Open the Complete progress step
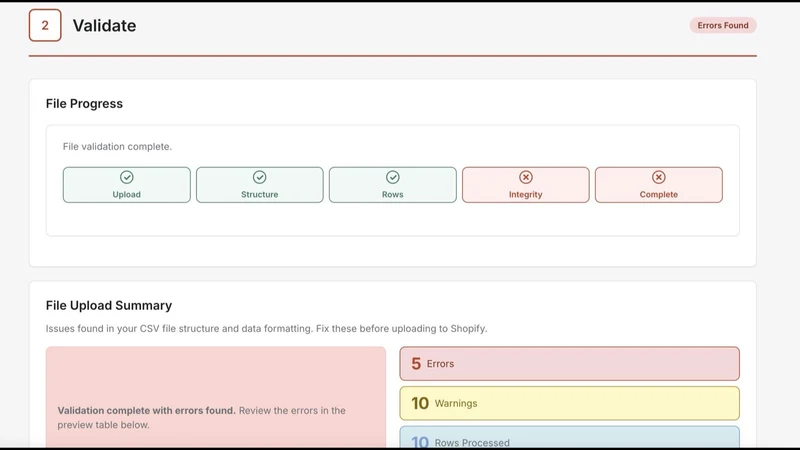Image resolution: width=800 pixels, height=450 pixels. click(x=659, y=185)
